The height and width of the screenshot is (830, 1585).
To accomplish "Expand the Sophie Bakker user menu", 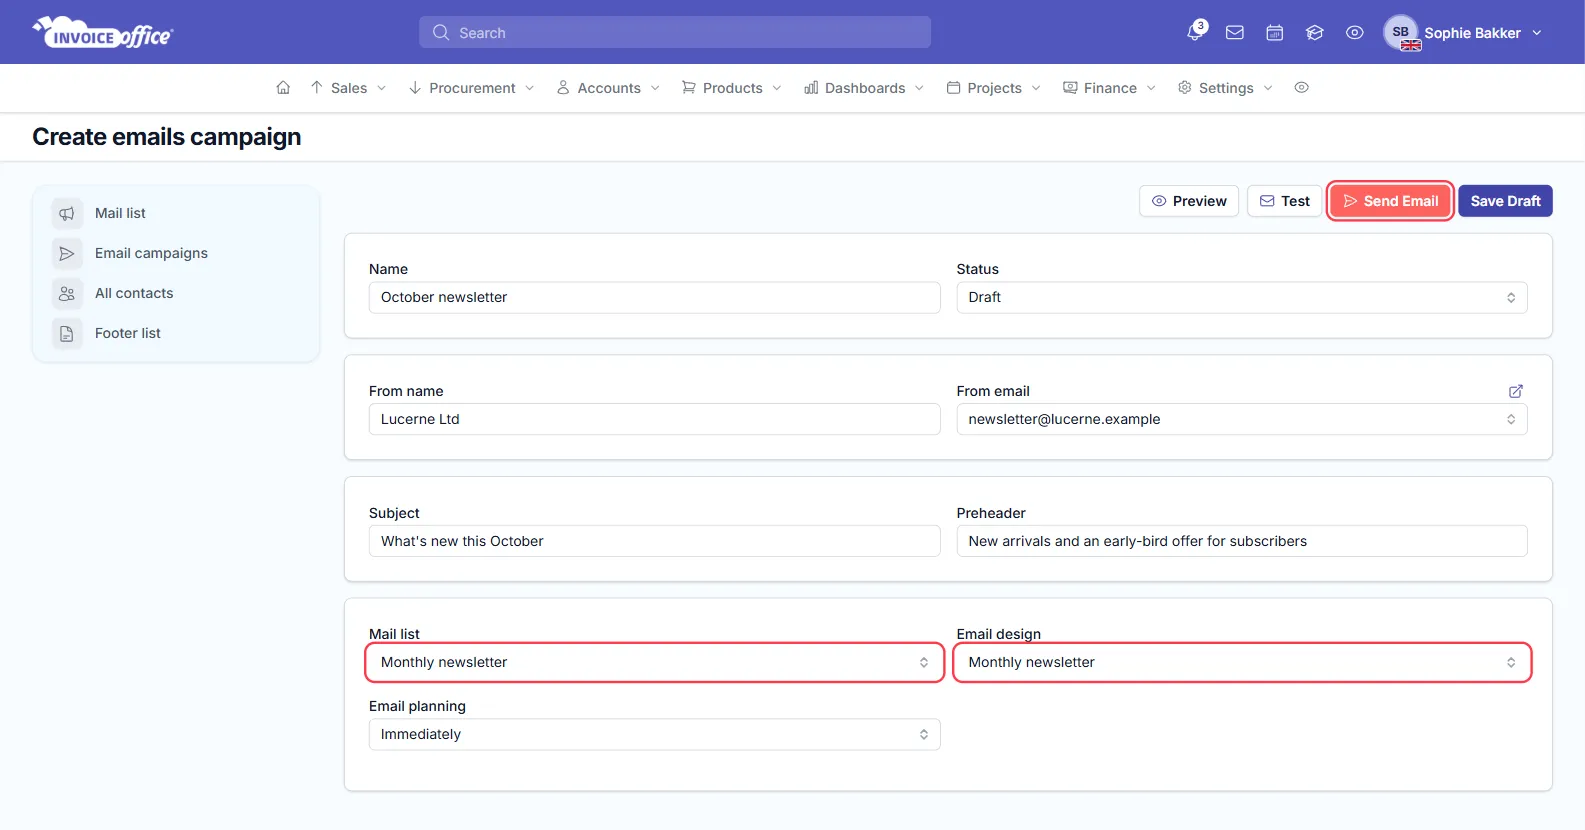I will pyautogui.click(x=1464, y=33).
